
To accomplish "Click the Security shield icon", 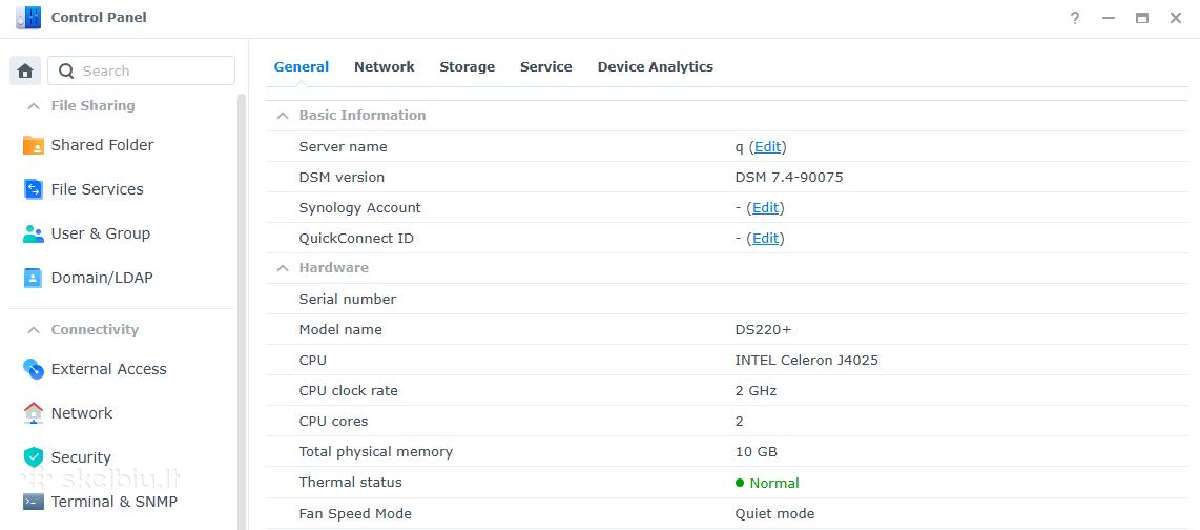I will tap(33, 457).
